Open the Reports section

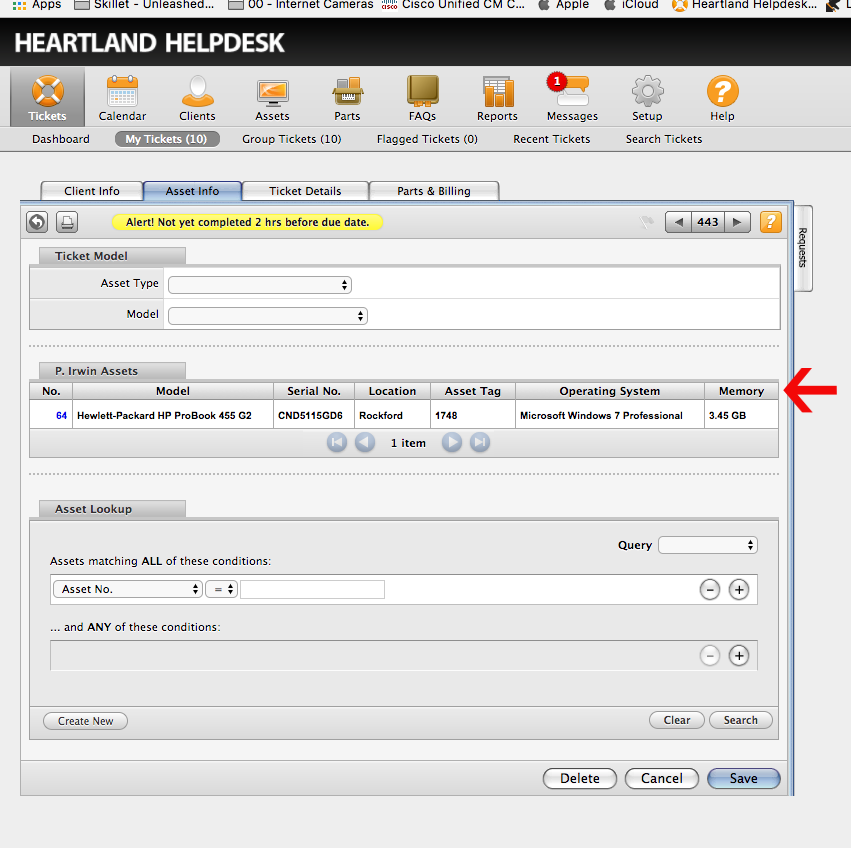coord(497,98)
